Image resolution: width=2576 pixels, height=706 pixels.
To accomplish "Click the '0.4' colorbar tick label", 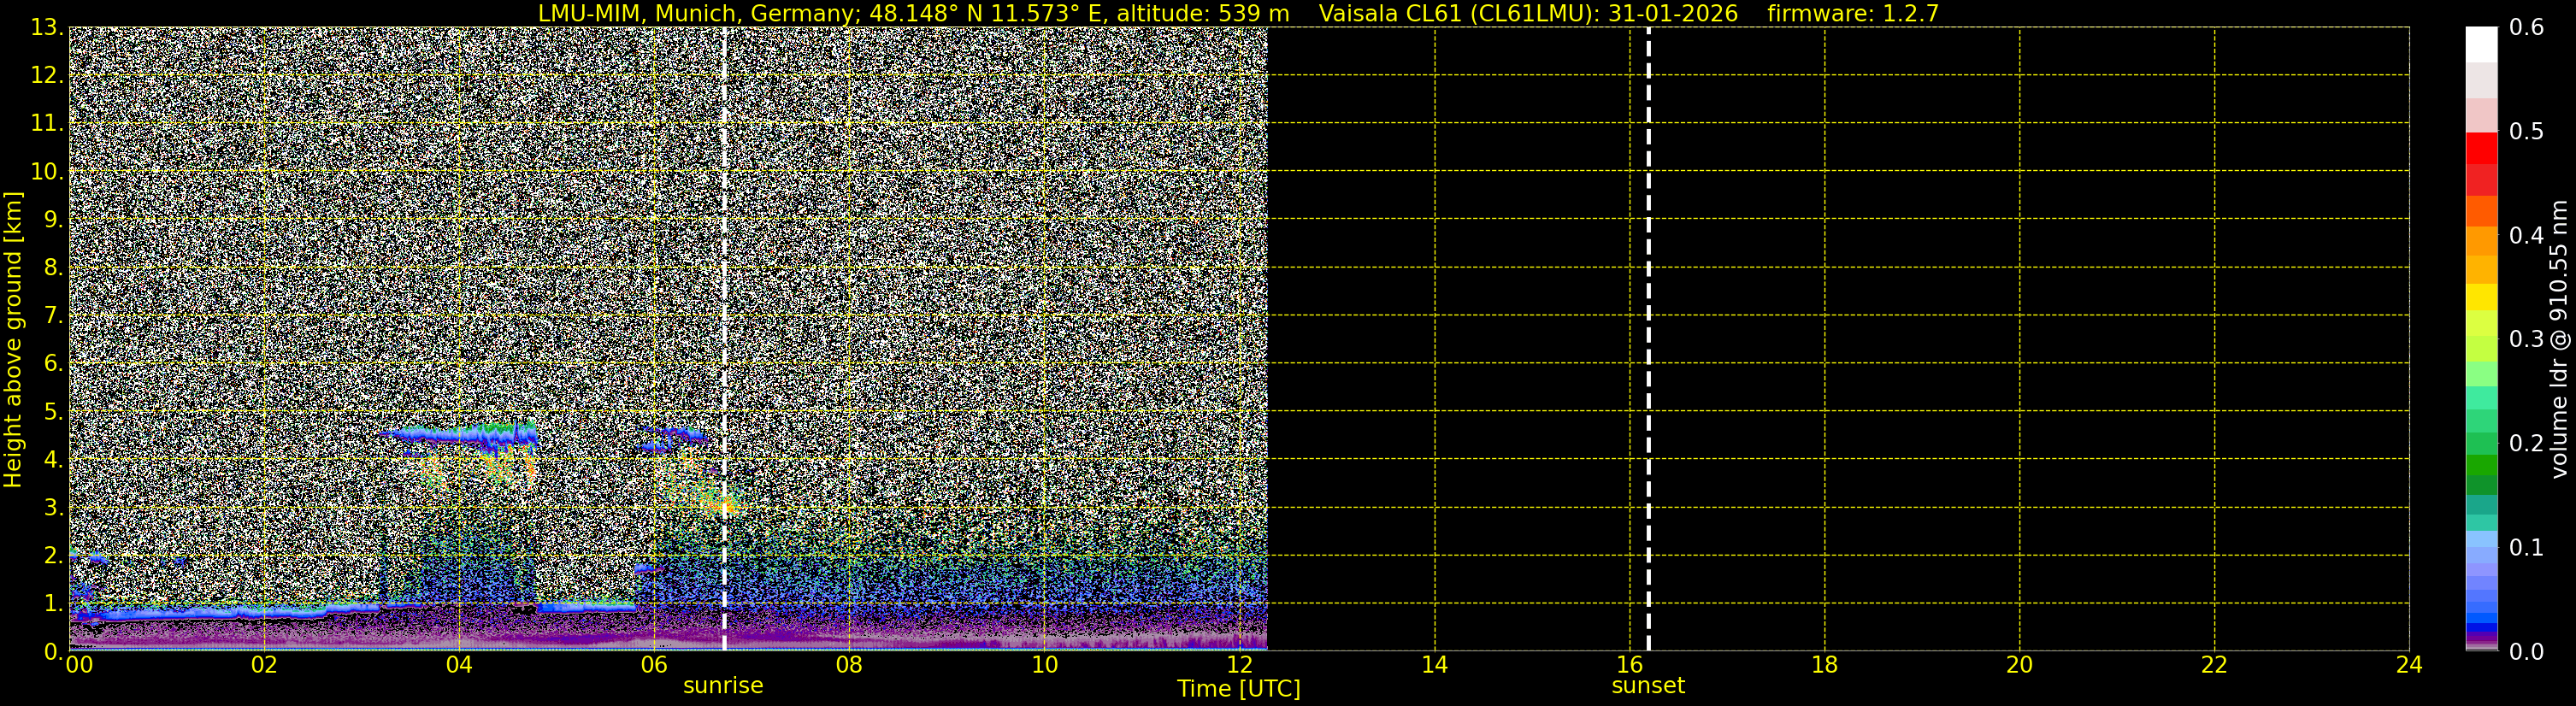I will 2527,235.
